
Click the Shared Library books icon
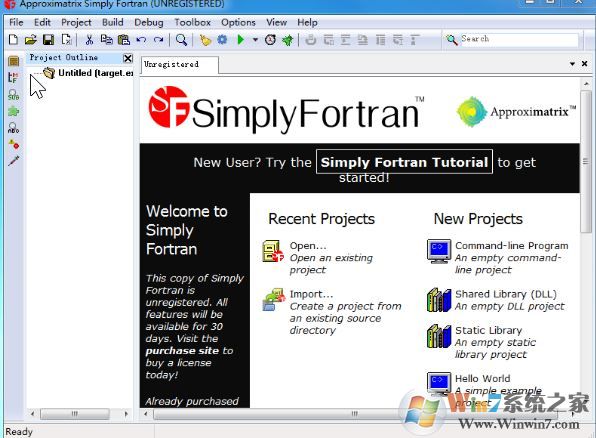[439, 300]
